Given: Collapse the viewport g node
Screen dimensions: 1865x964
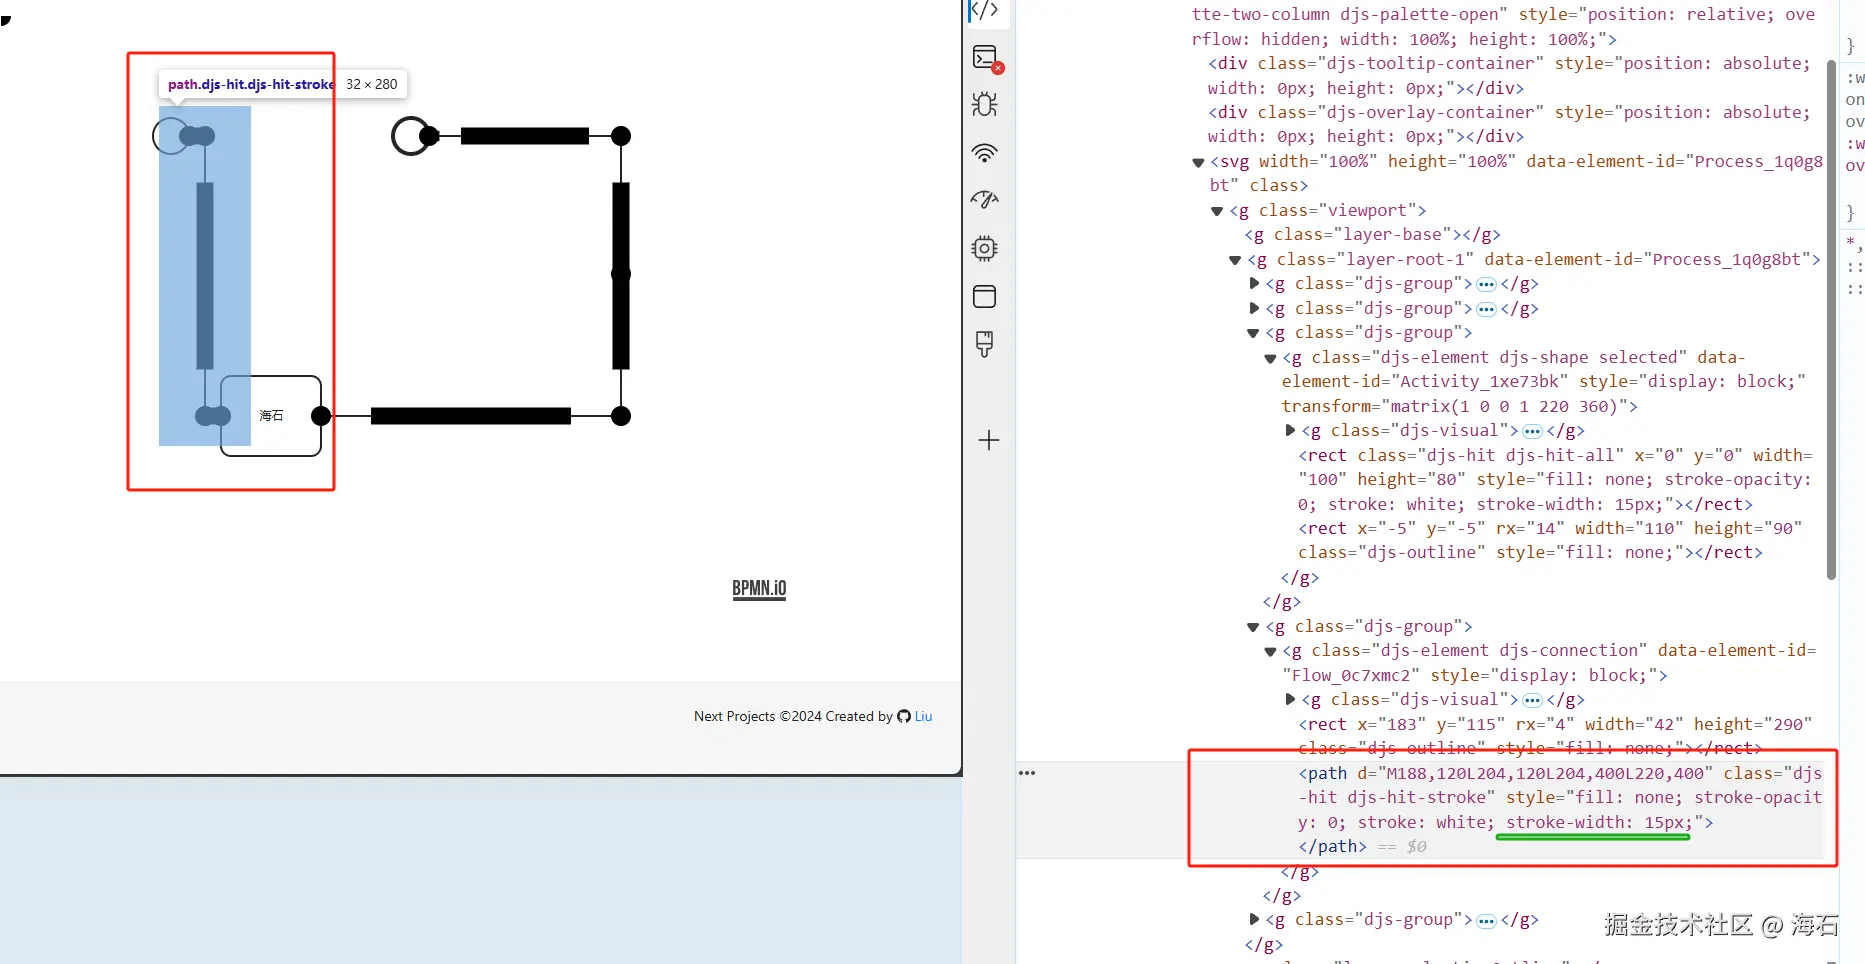Looking at the screenshot, I should (x=1217, y=211).
